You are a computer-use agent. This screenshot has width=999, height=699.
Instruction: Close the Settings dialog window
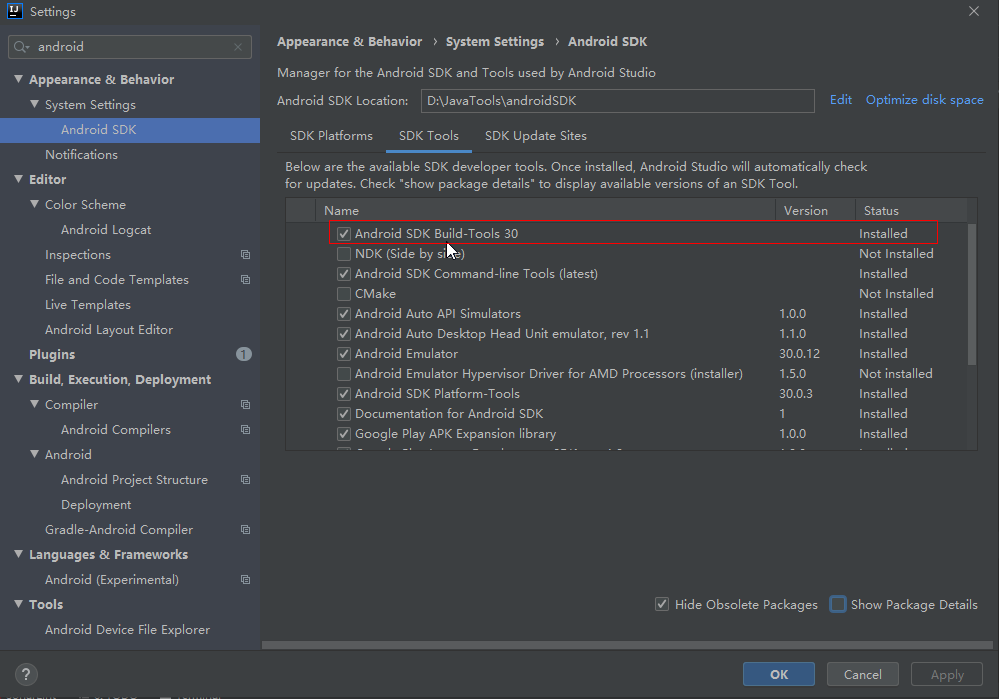tap(974, 11)
